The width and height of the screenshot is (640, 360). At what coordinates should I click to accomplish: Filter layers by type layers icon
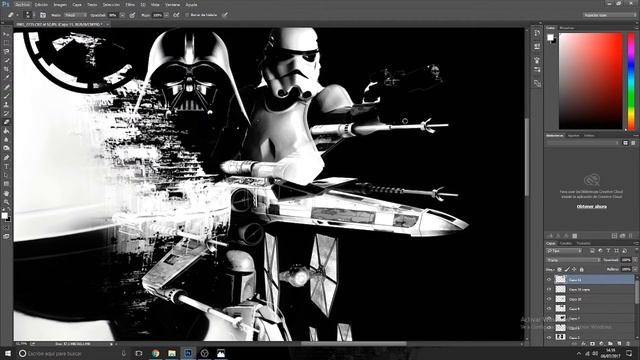click(x=608, y=251)
